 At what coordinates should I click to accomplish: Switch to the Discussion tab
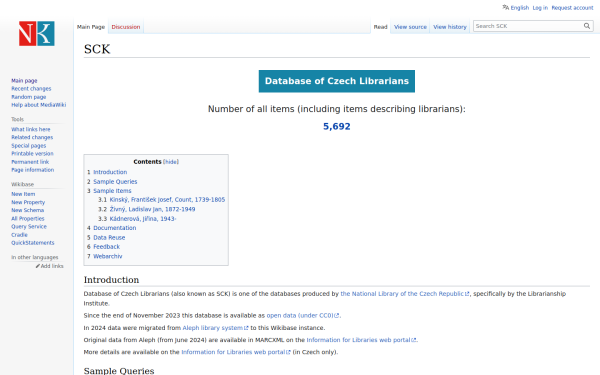click(126, 27)
